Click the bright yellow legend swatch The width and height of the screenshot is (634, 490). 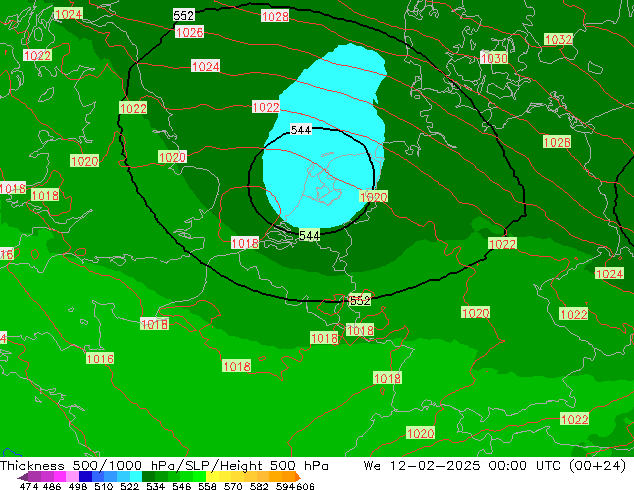(x=212, y=477)
